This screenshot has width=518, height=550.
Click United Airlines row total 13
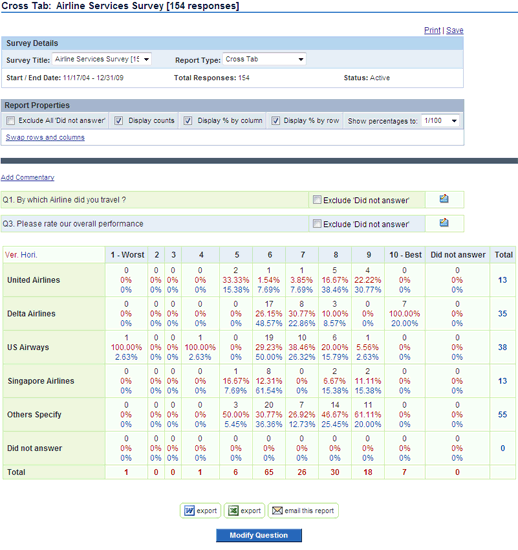503,280
